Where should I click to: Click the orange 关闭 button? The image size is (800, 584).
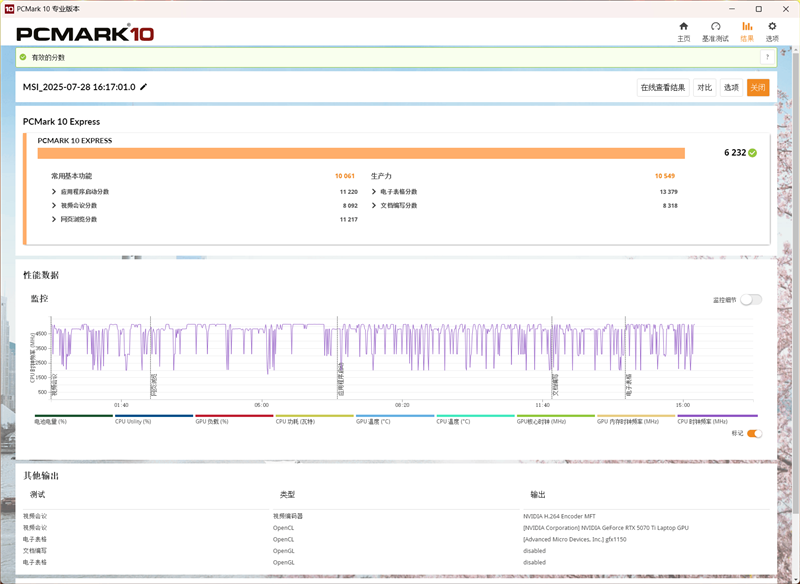(x=758, y=87)
